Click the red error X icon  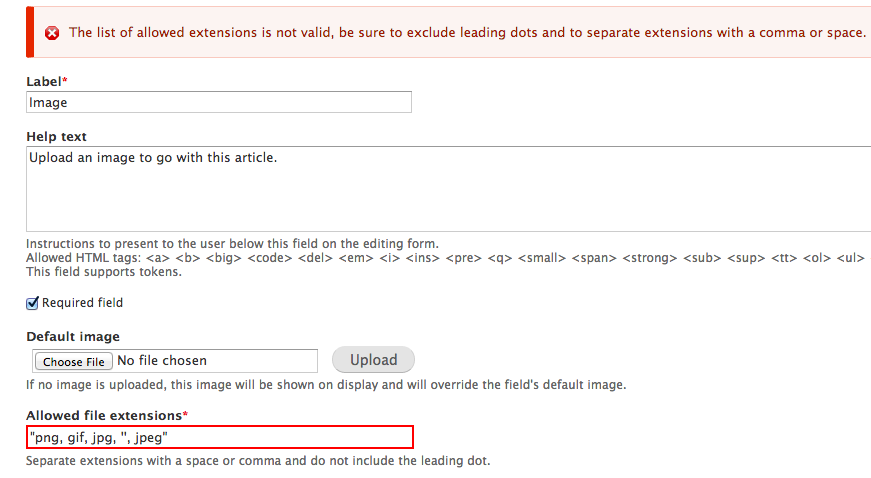(x=52, y=33)
